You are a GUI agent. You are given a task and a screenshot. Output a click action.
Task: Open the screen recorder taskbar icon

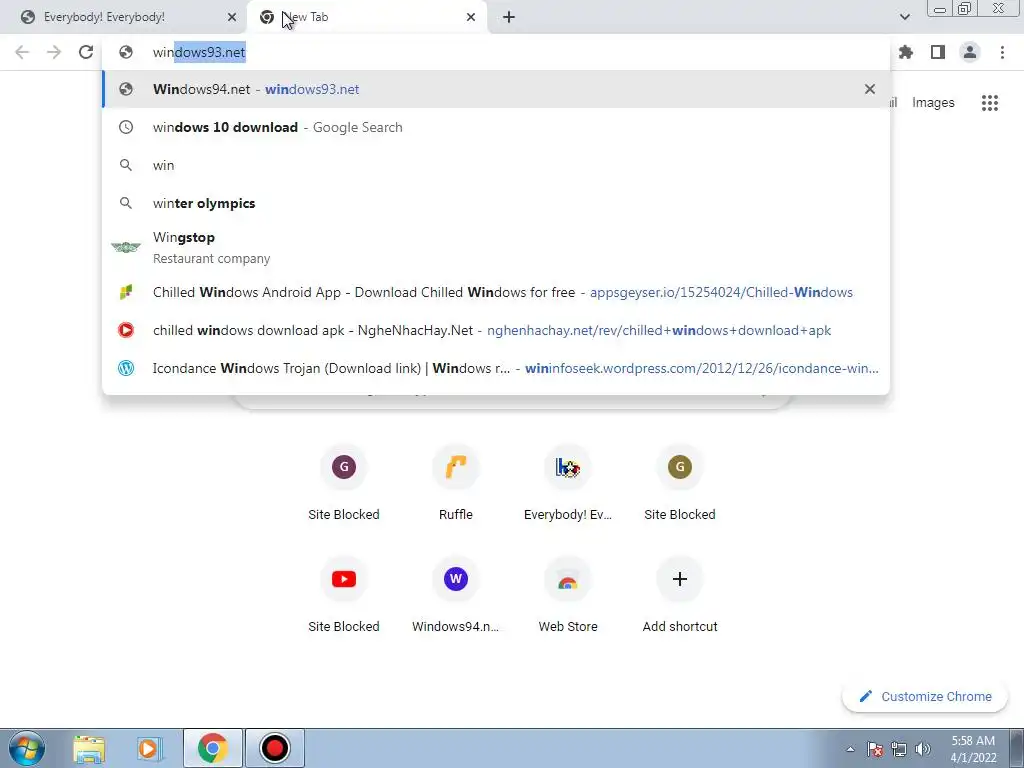(274, 748)
